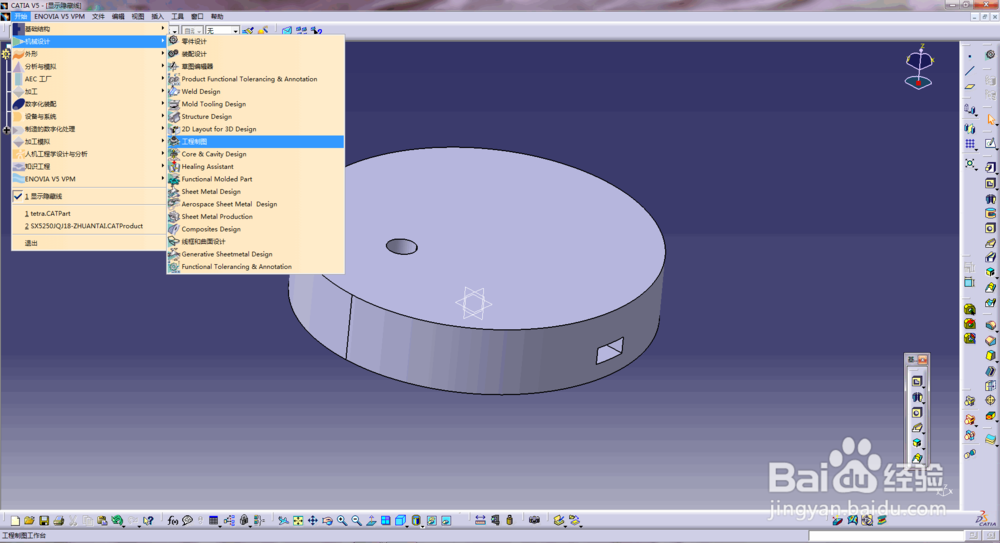Open the 文件 menu
This screenshot has width=1000, height=543.
pos(98,17)
